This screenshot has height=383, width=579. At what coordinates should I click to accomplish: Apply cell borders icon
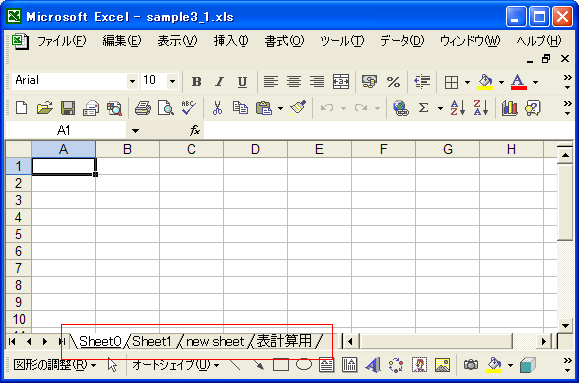click(451, 82)
